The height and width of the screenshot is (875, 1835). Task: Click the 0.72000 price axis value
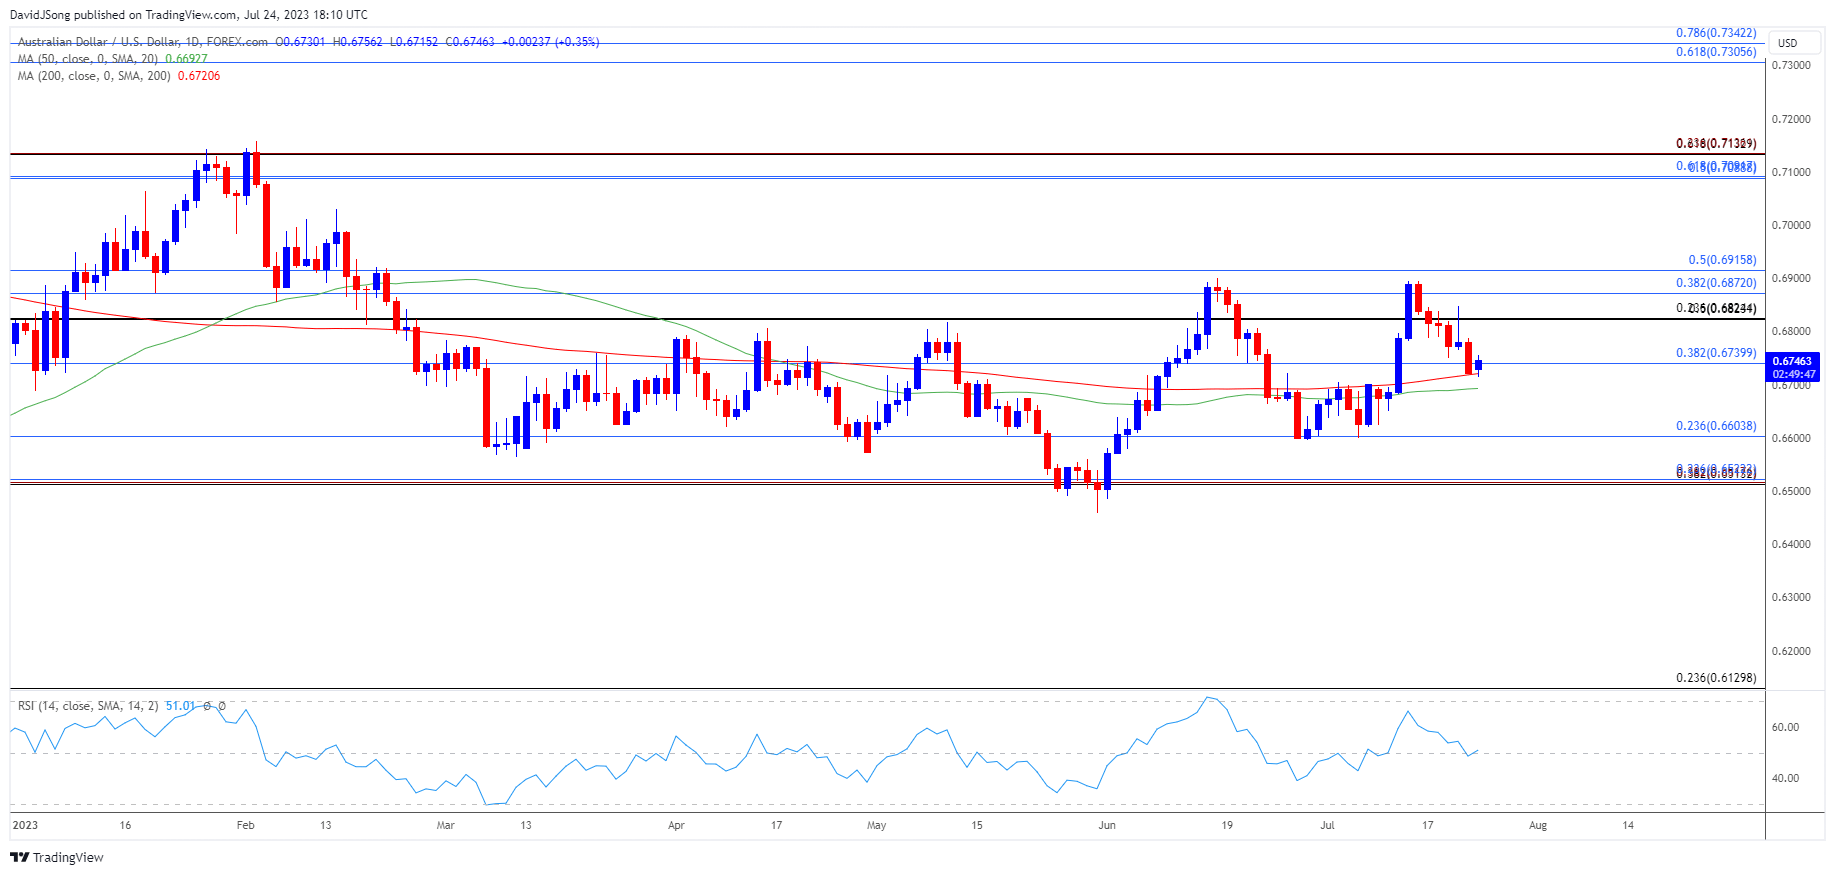click(x=1791, y=119)
